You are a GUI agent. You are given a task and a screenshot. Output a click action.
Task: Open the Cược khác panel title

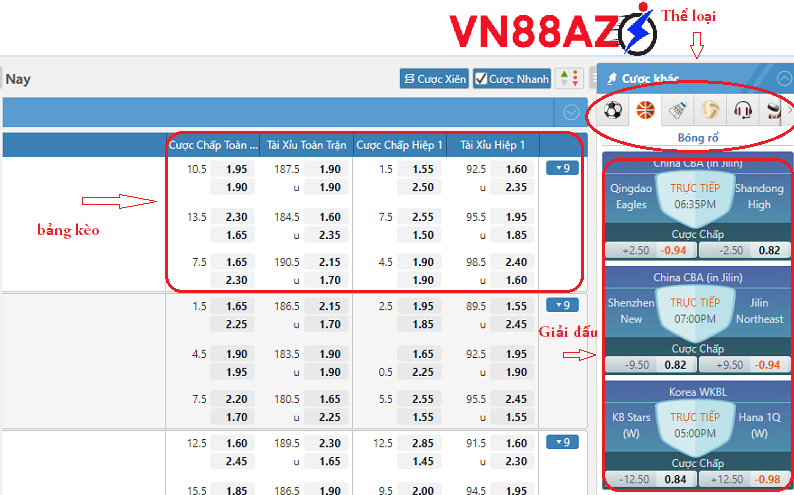point(650,78)
